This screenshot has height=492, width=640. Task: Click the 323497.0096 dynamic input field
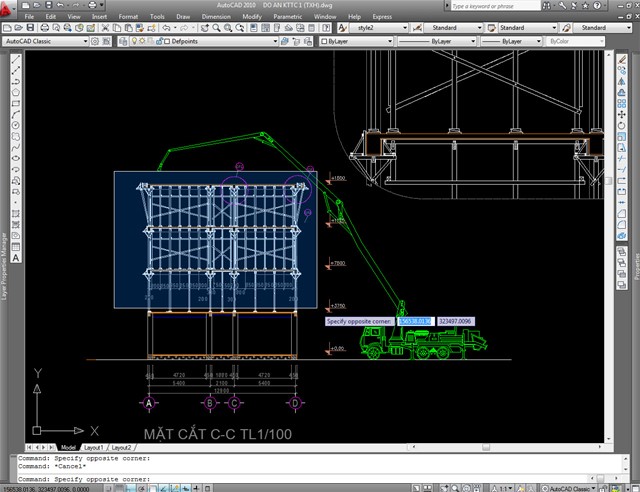pyautogui.click(x=455, y=321)
